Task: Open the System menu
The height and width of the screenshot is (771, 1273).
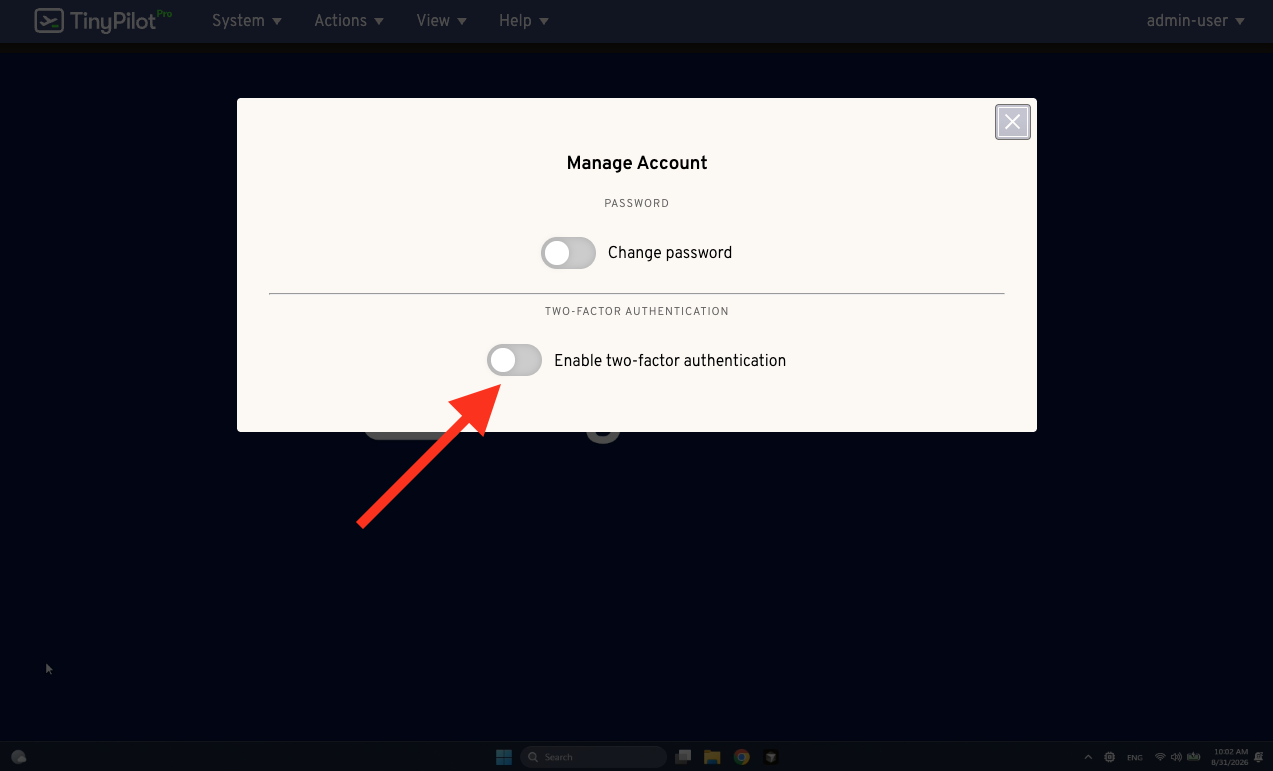Action: tap(246, 20)
